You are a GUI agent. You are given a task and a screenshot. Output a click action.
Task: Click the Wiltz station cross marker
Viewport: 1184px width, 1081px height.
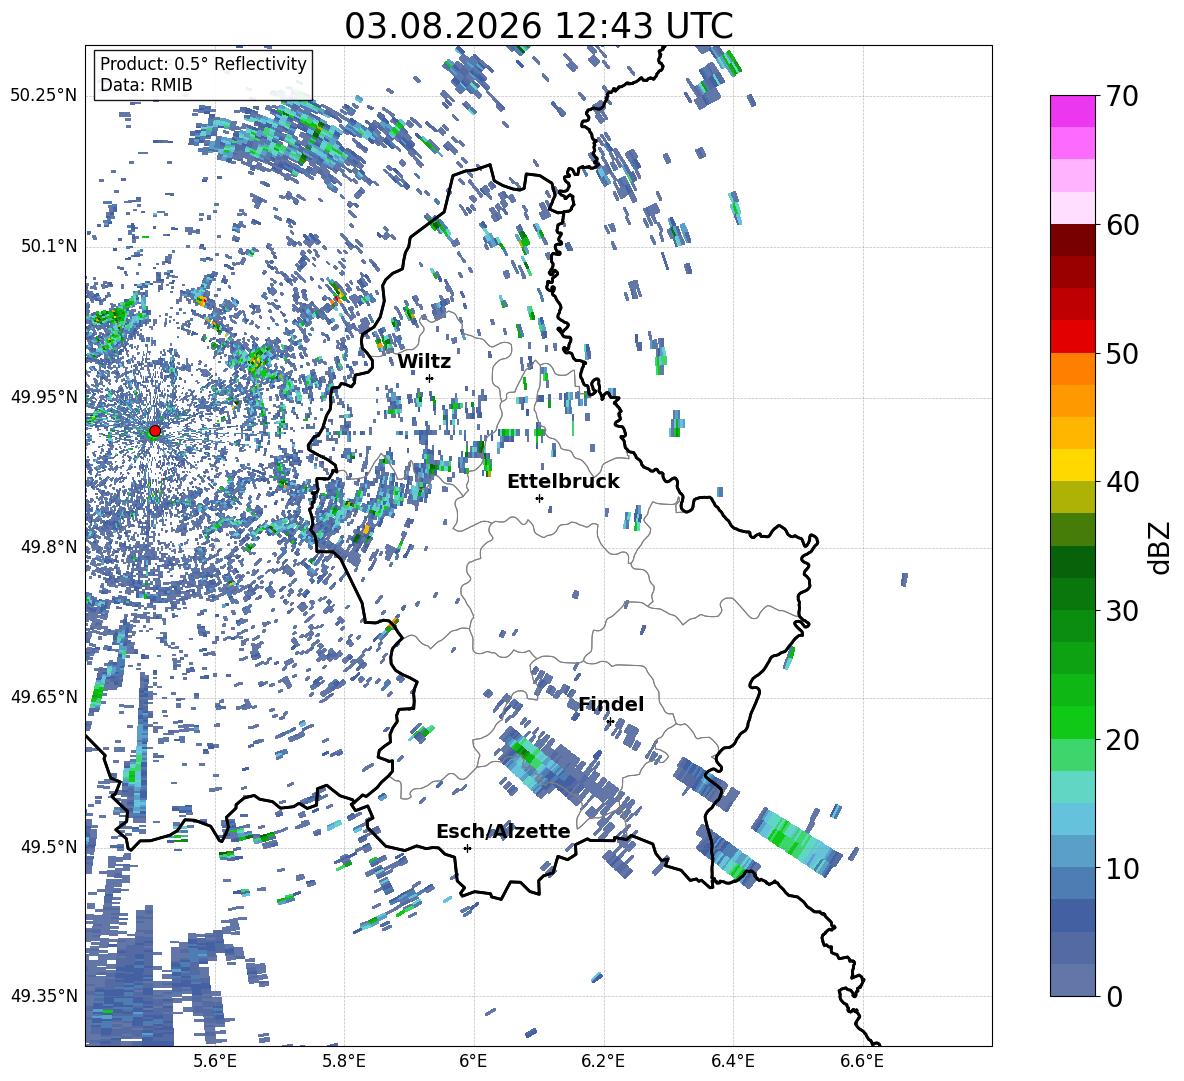(x=430, y=378)
